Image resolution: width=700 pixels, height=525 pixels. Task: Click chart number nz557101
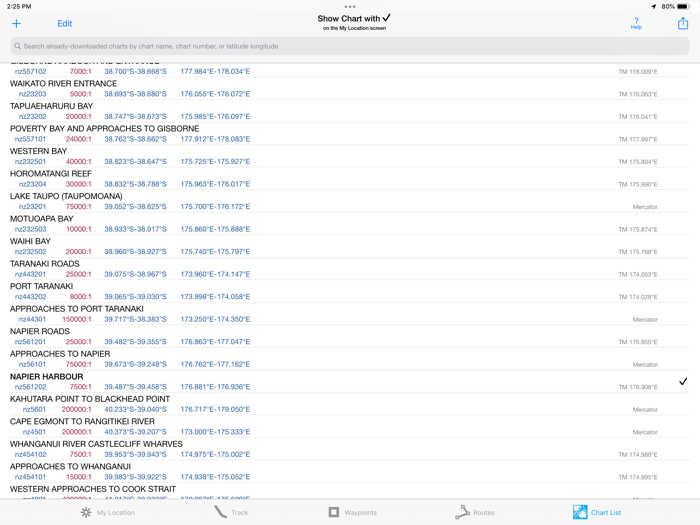coord(30,139)
